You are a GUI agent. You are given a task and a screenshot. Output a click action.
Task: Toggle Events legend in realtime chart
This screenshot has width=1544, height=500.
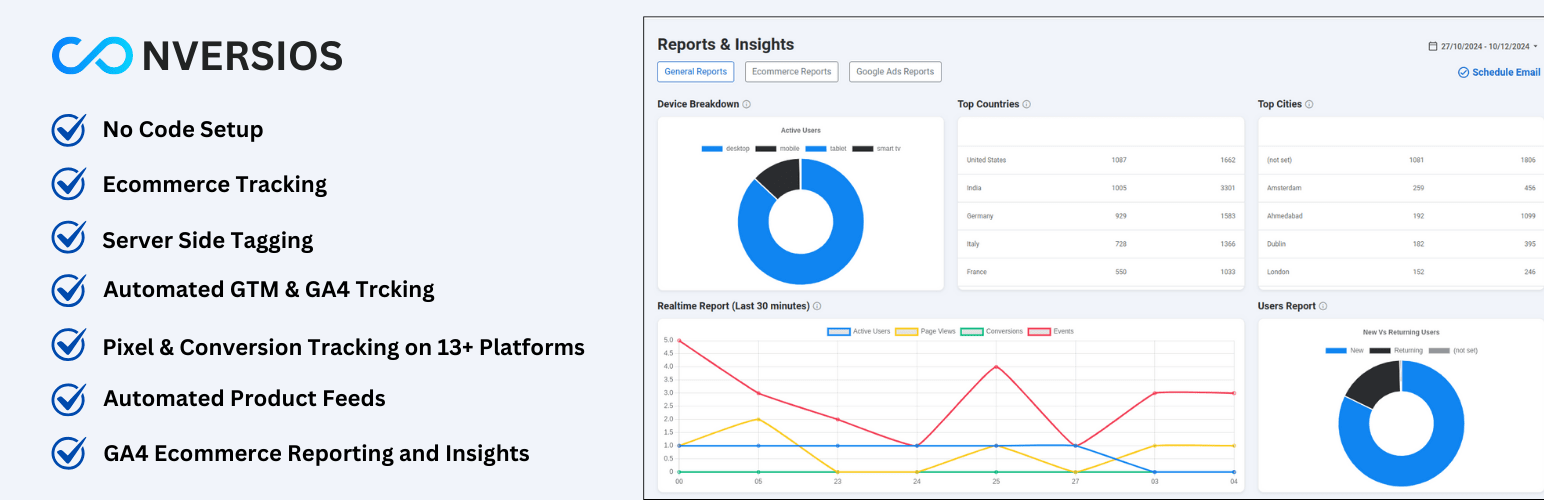tap(1039, 331)
